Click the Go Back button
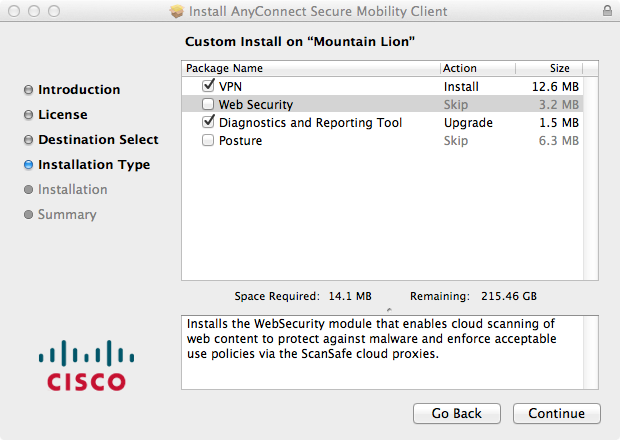The width and height of the screenshot is (620, 440). (457, 413)
